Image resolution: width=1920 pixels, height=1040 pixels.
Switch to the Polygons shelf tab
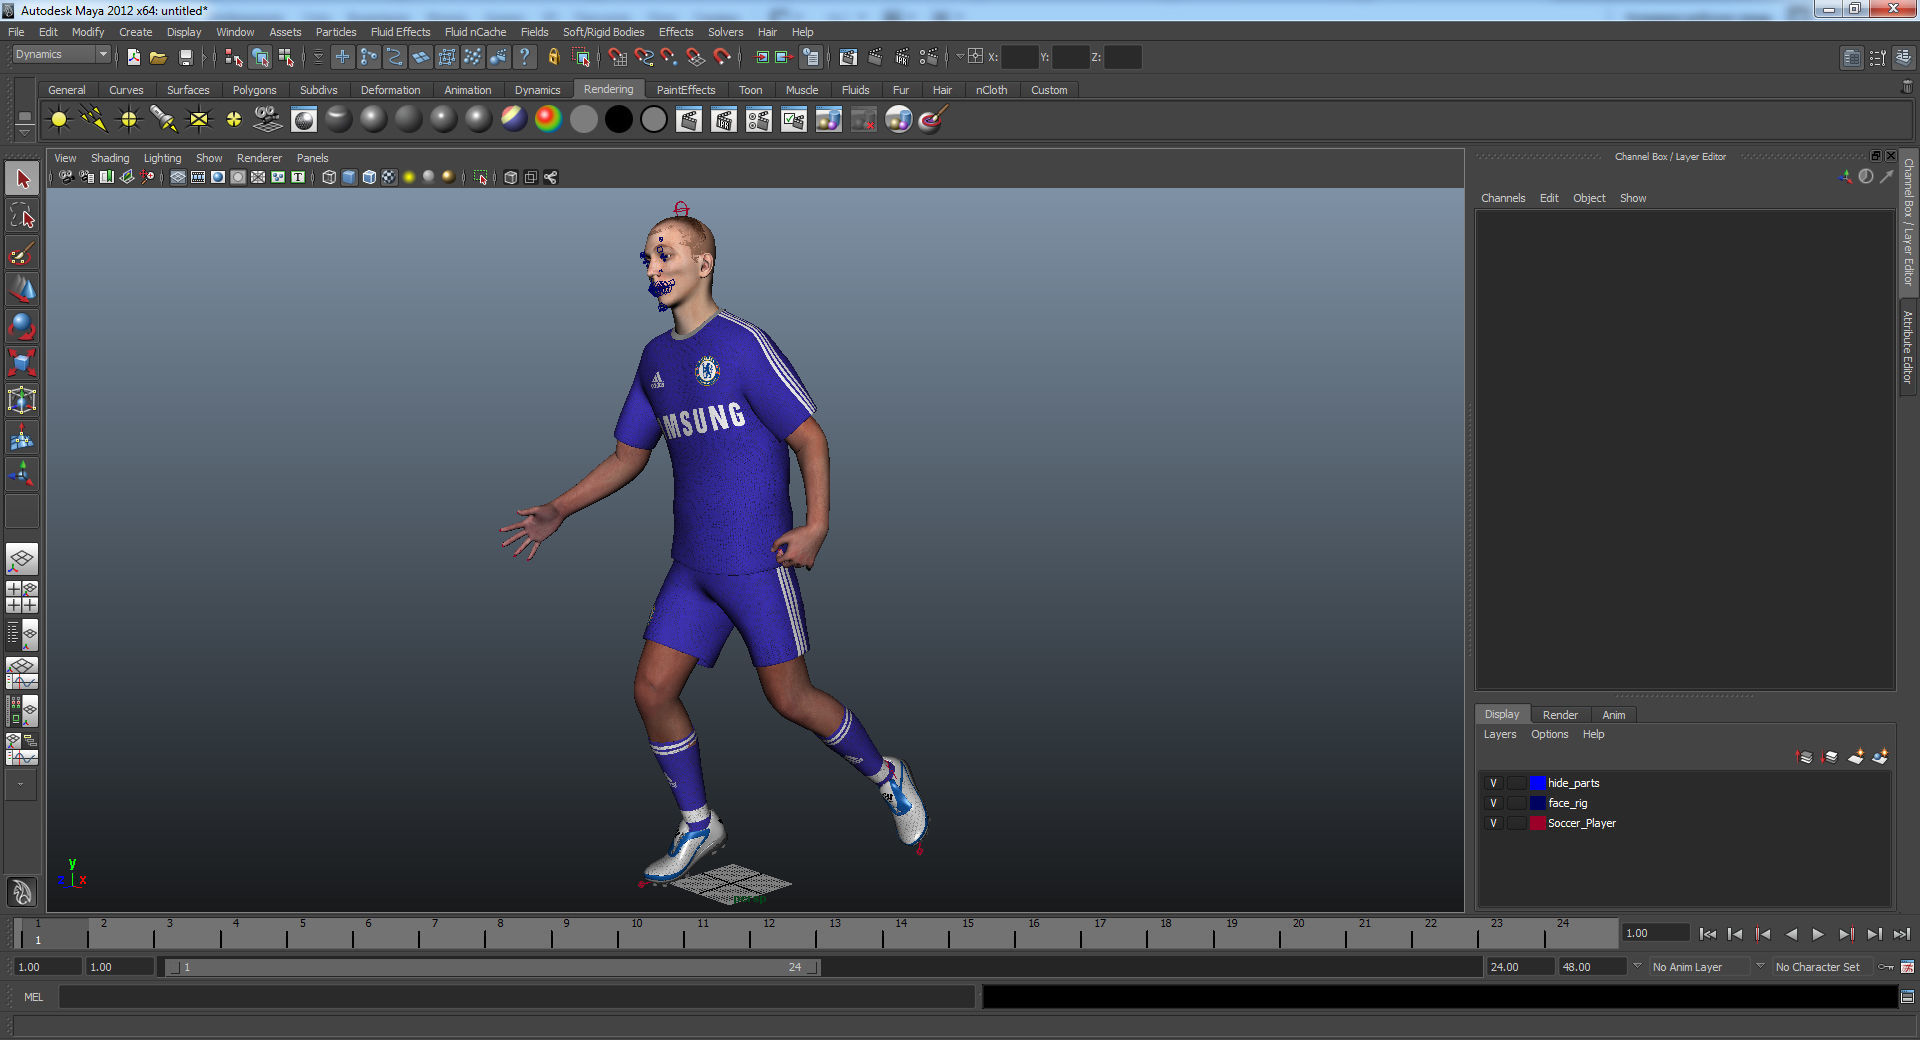click(254, 90)
